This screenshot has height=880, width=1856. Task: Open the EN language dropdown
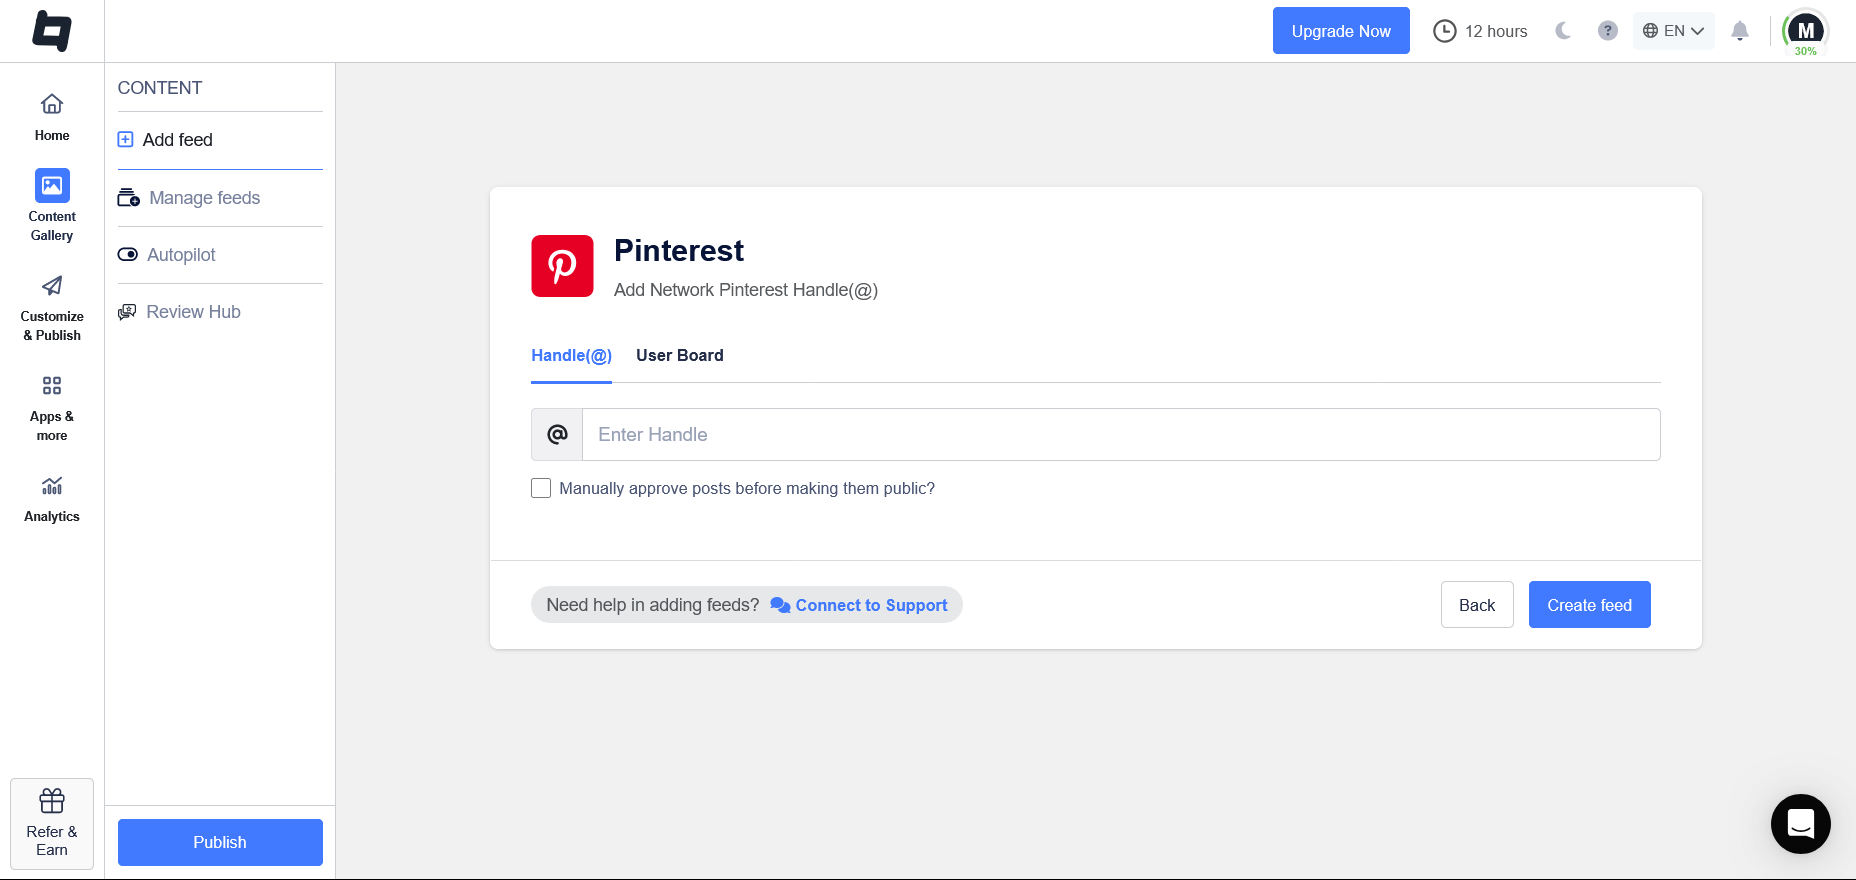click(1674, 31)
